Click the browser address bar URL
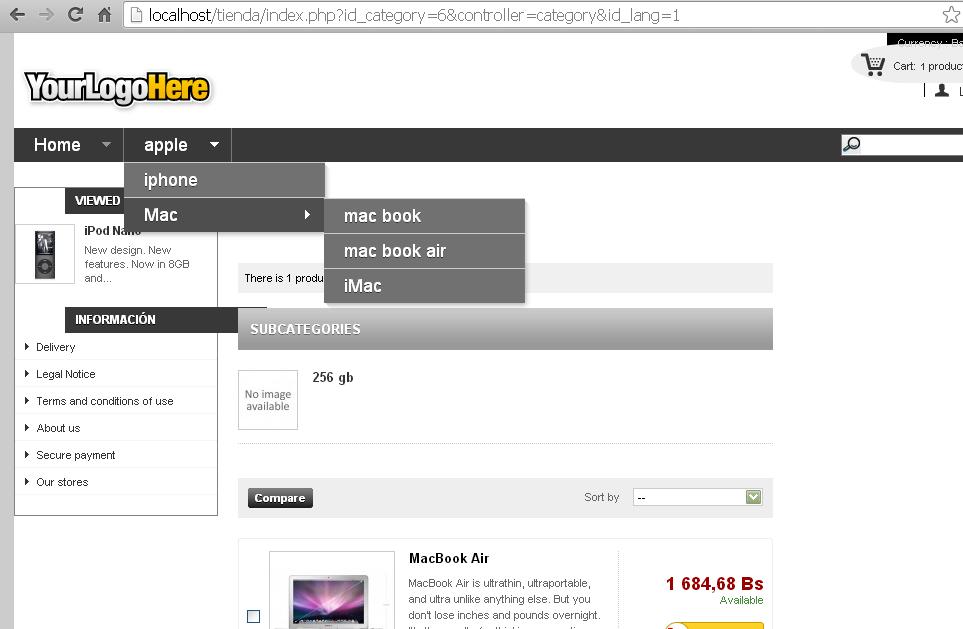Screen dimensions: 963x629 414,15
